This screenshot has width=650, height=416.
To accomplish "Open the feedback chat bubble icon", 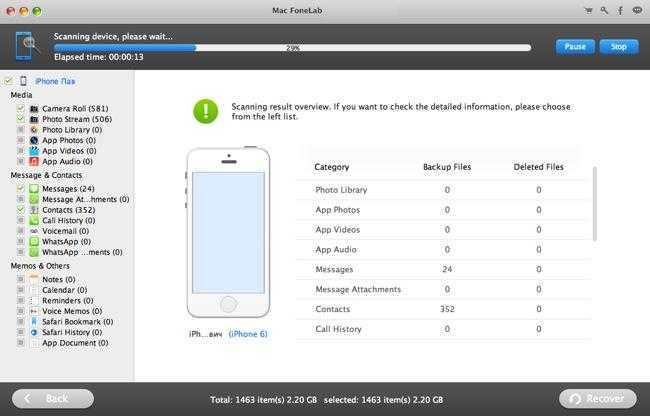I will pyautogui.click(x=637, y=11).
